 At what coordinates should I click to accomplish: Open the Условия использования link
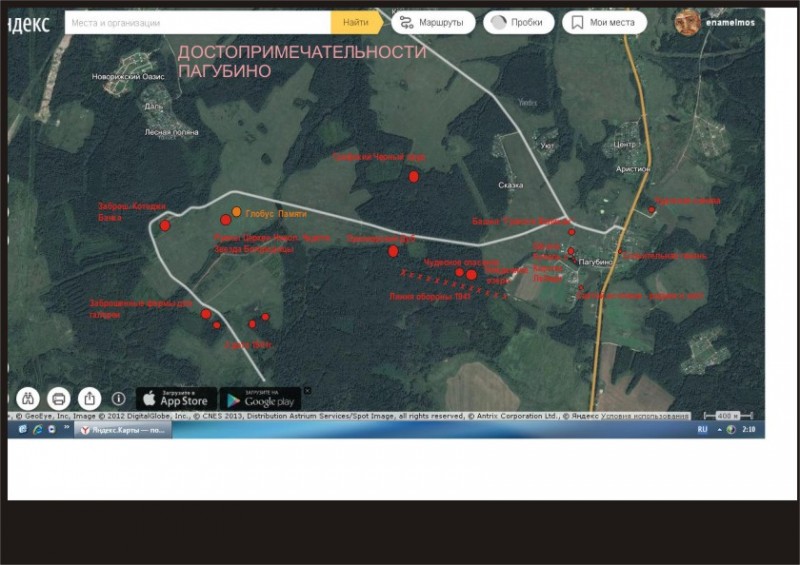645,416
